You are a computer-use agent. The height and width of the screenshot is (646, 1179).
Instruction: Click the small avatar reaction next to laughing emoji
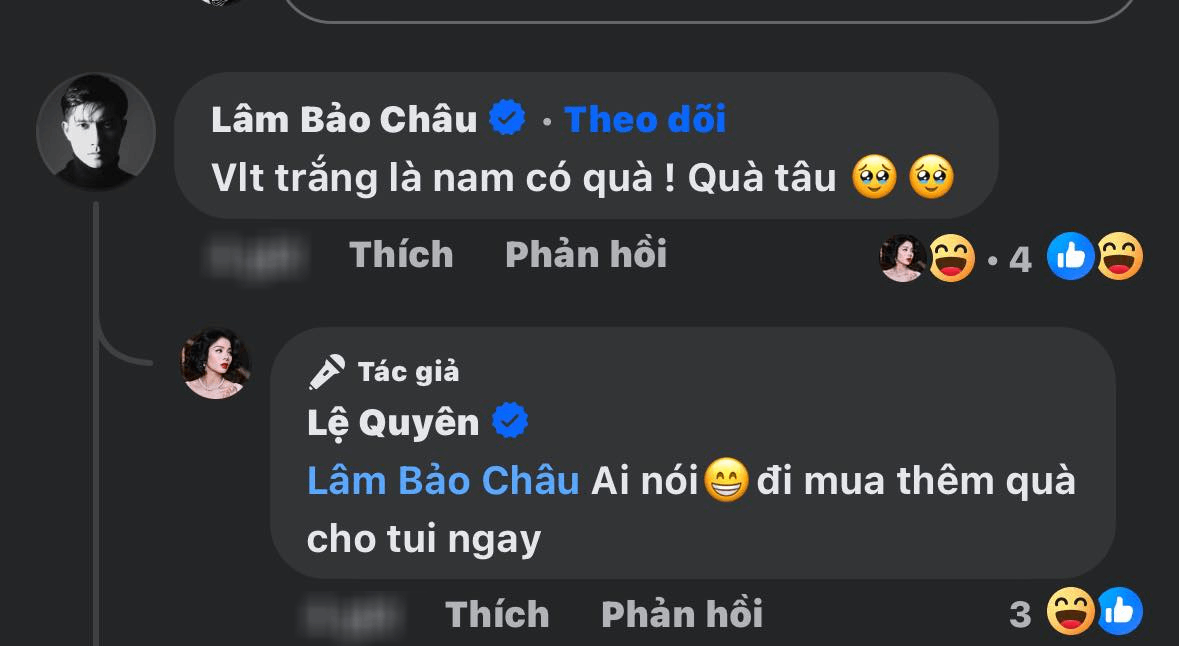click(903, 258)
